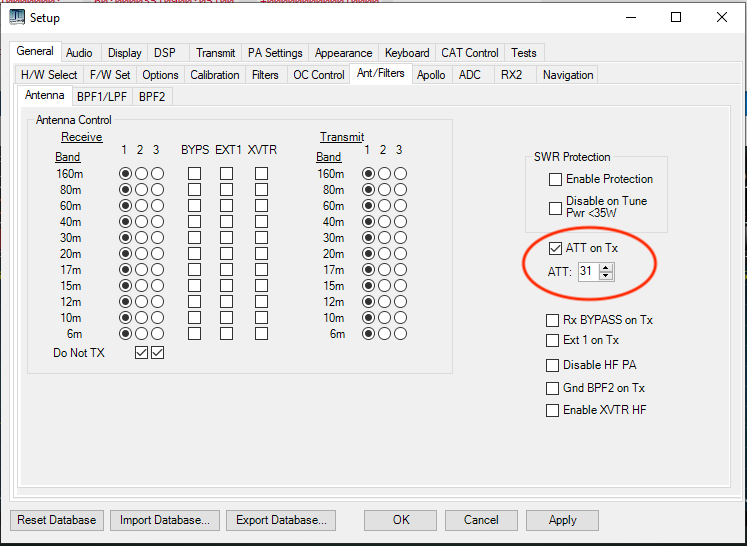Check Rx BYPASS on Tx option
The image size is (747, 546).
point(553,320)
